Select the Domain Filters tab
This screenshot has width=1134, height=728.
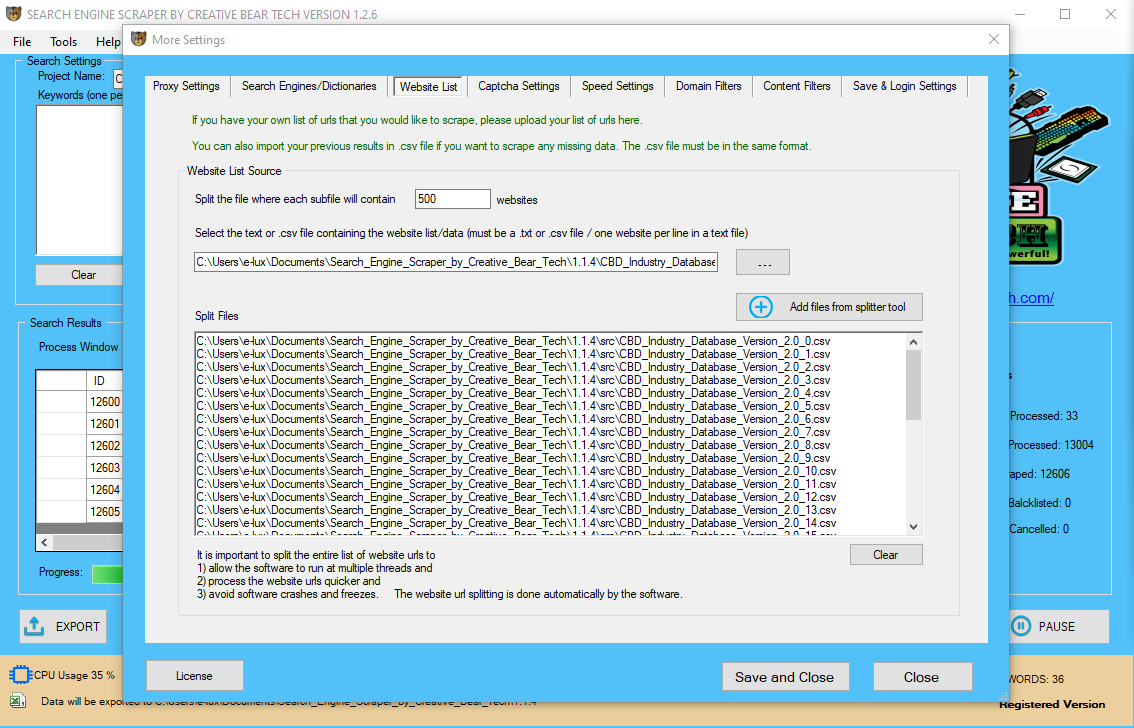[x=708, y=86]
